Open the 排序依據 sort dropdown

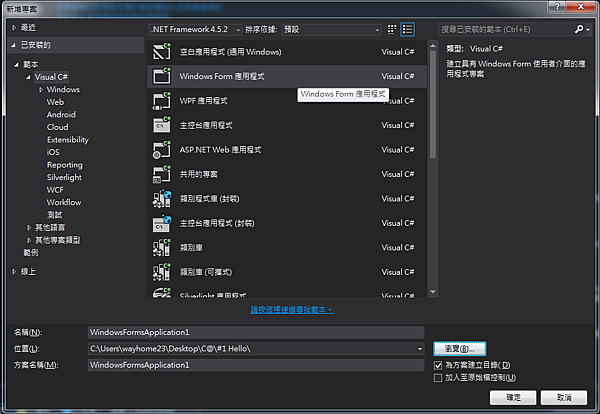click(331, 29)
